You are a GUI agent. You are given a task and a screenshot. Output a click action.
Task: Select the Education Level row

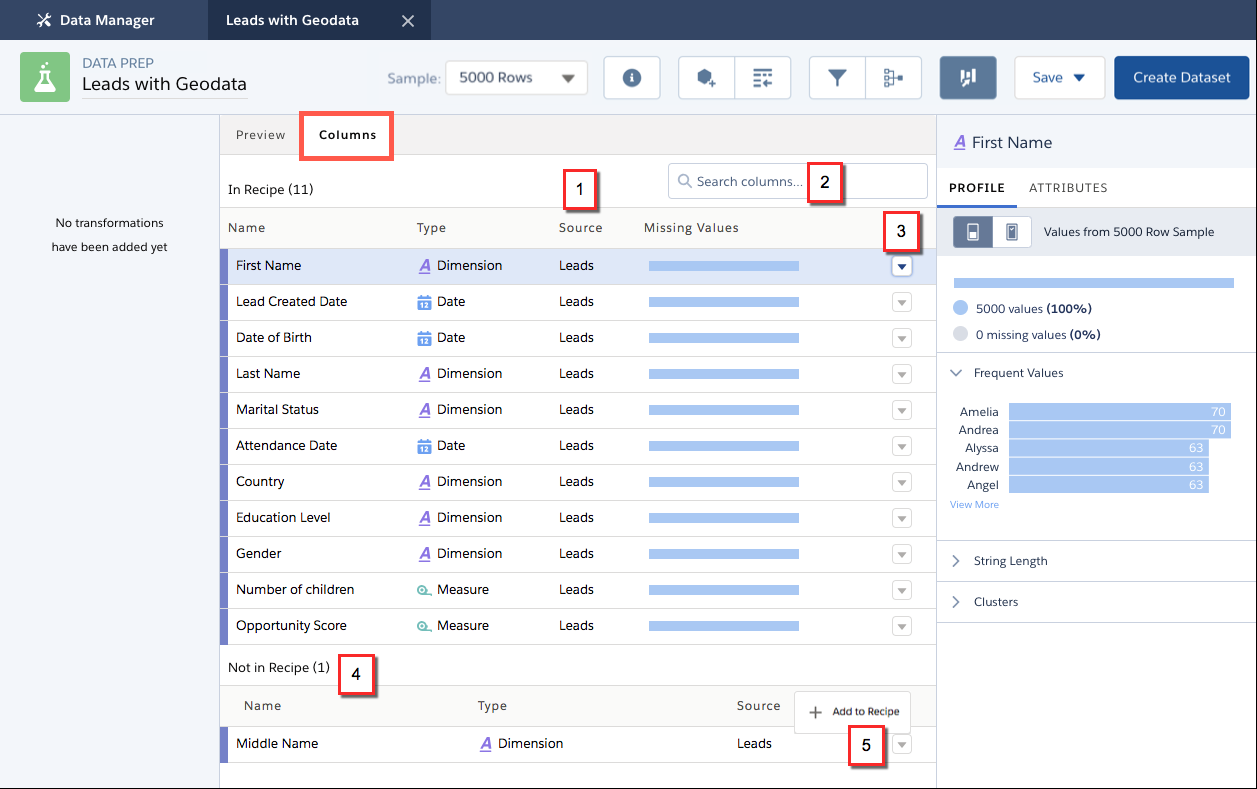(578, 518)
